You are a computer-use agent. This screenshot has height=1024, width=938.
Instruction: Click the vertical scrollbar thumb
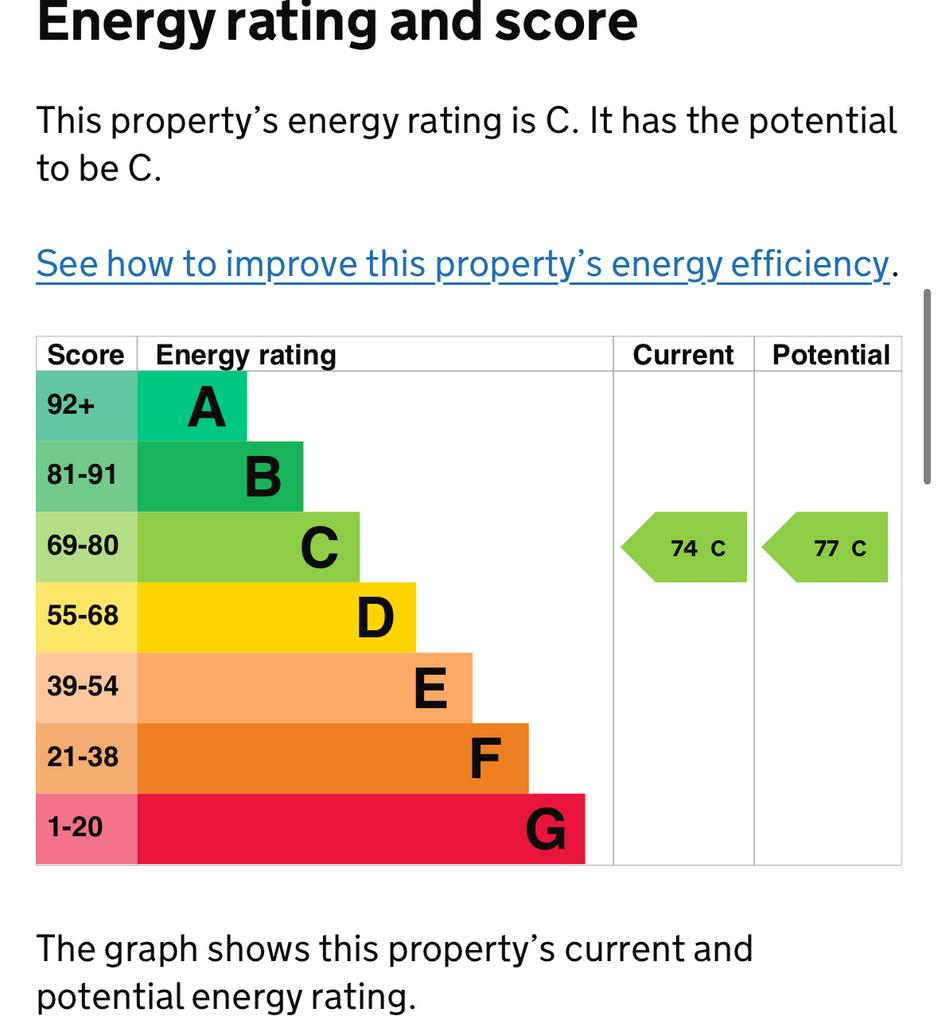click(x=929, y=388)
